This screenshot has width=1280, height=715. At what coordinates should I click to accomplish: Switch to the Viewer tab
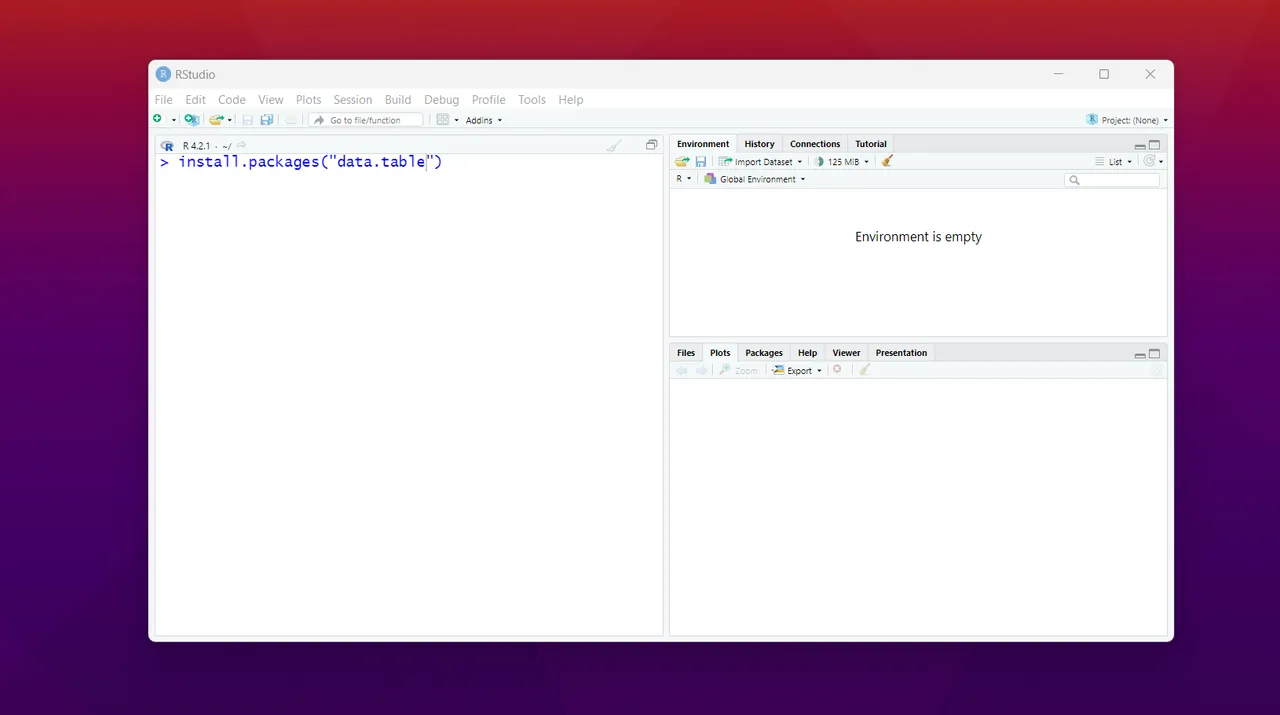(x=846, y=353)
